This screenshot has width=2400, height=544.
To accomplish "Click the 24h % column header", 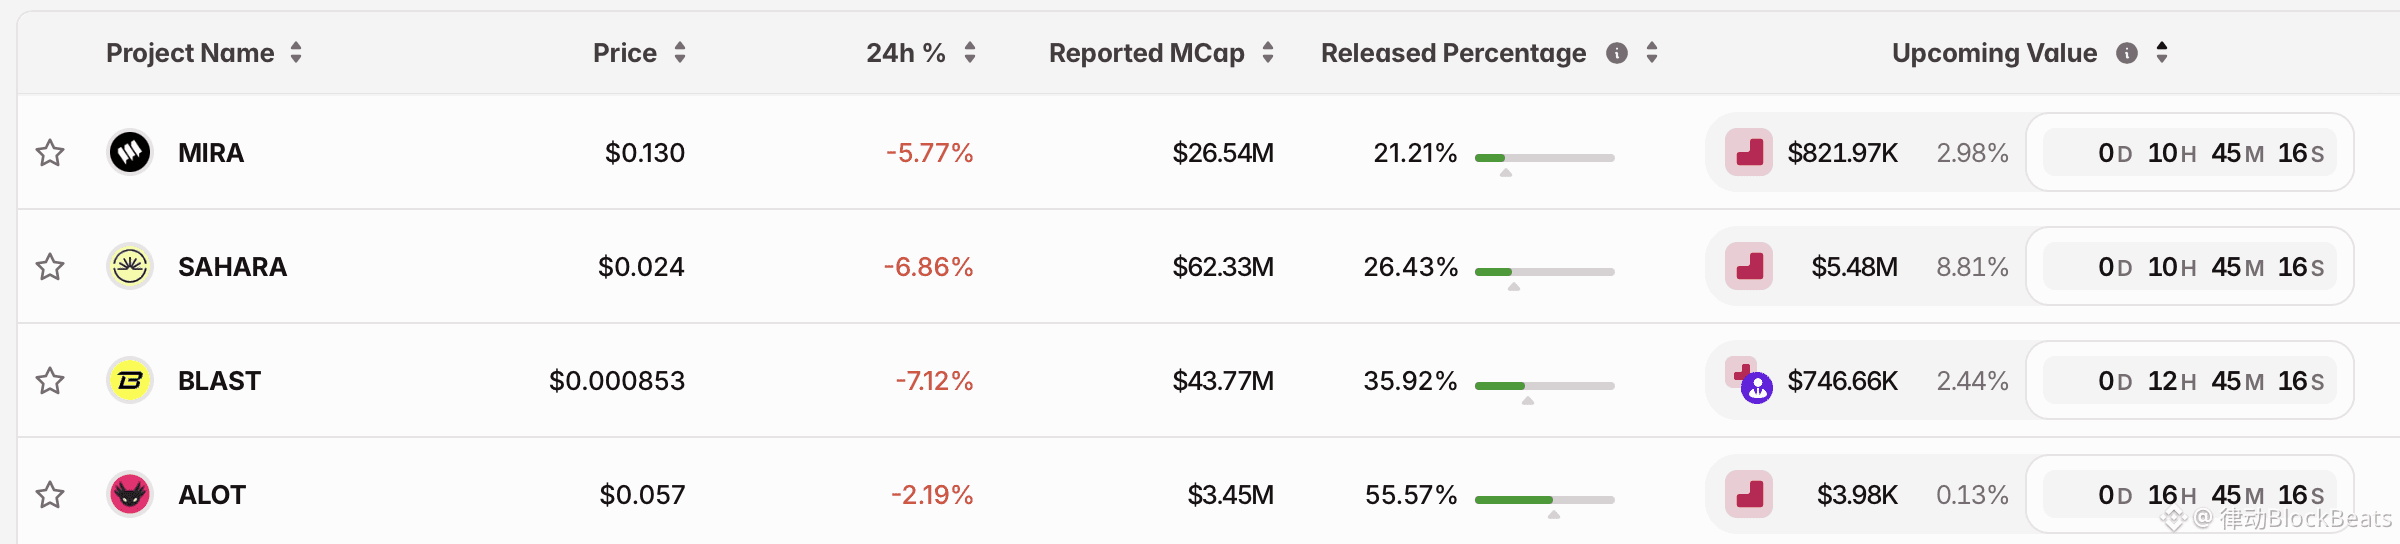I will point(905,53).
